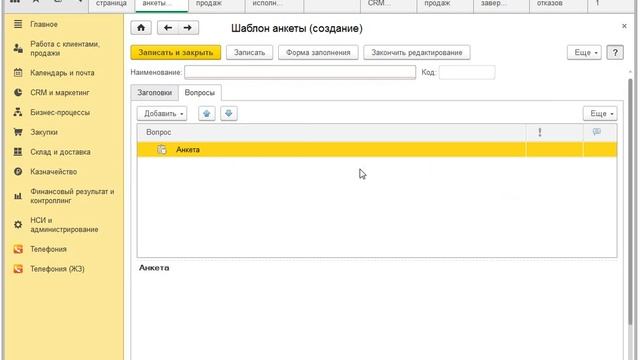The width and height of the screenshot is (640, 360).
Task: Click the bold Анкета label below table
Action: 154,268
